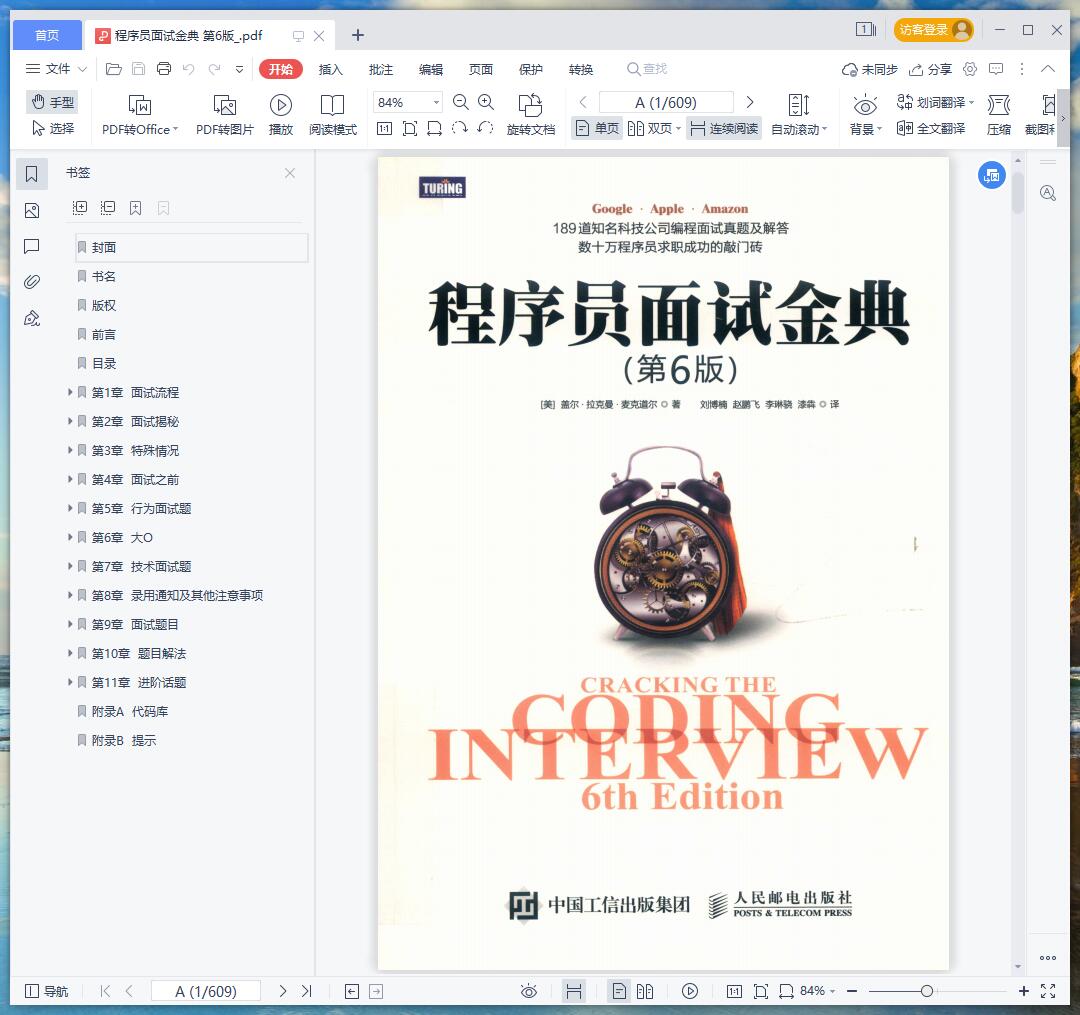The height and width of the screenshot is (1015, 1080).
Task: Toggle eye protection mode in status bar
Action: 528,991
